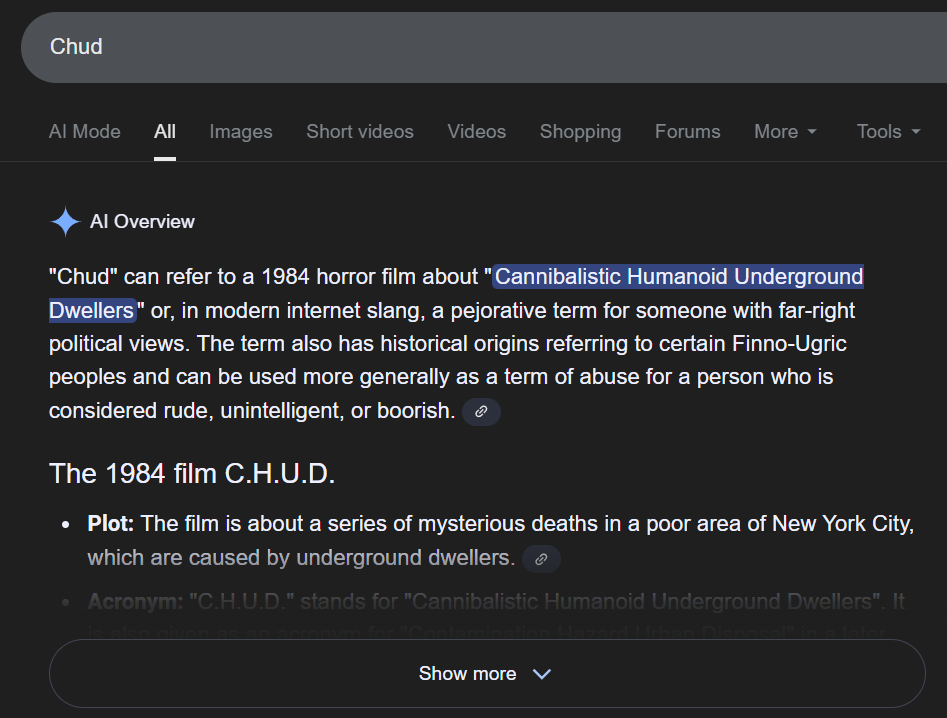Switch to the Forums tab
The width and height of the screenshot is (947, 718).
[687, 132]
